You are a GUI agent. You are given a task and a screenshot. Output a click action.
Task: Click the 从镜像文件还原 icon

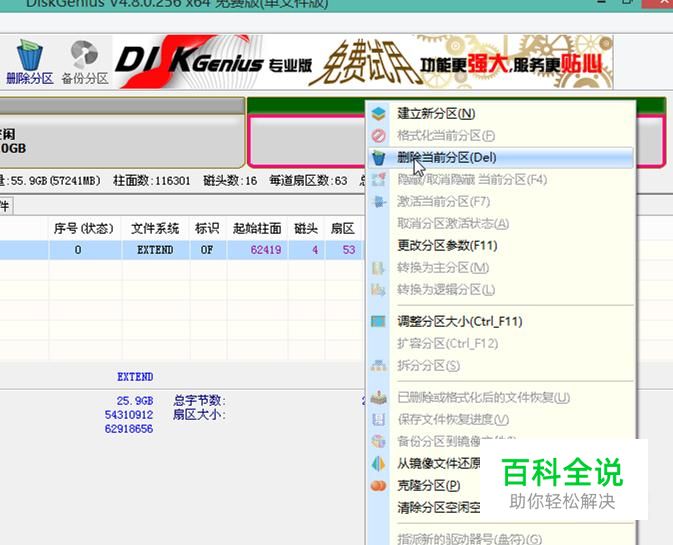coord(379,463)
